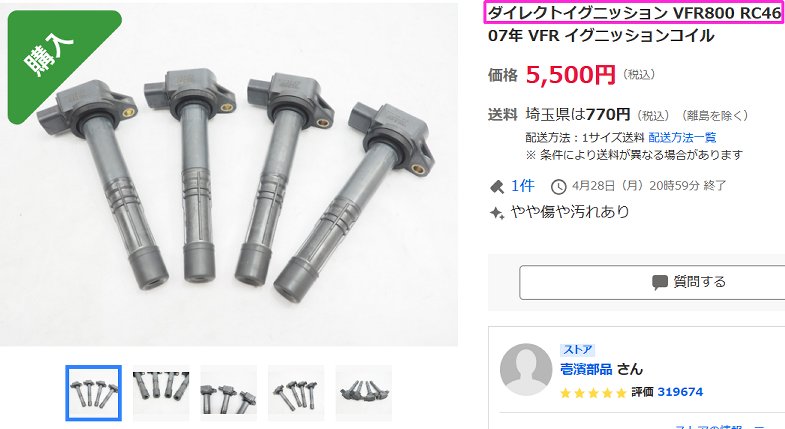Click the clock icon beside end time
This screenshot has width=785, height=429.
(558, 187)
